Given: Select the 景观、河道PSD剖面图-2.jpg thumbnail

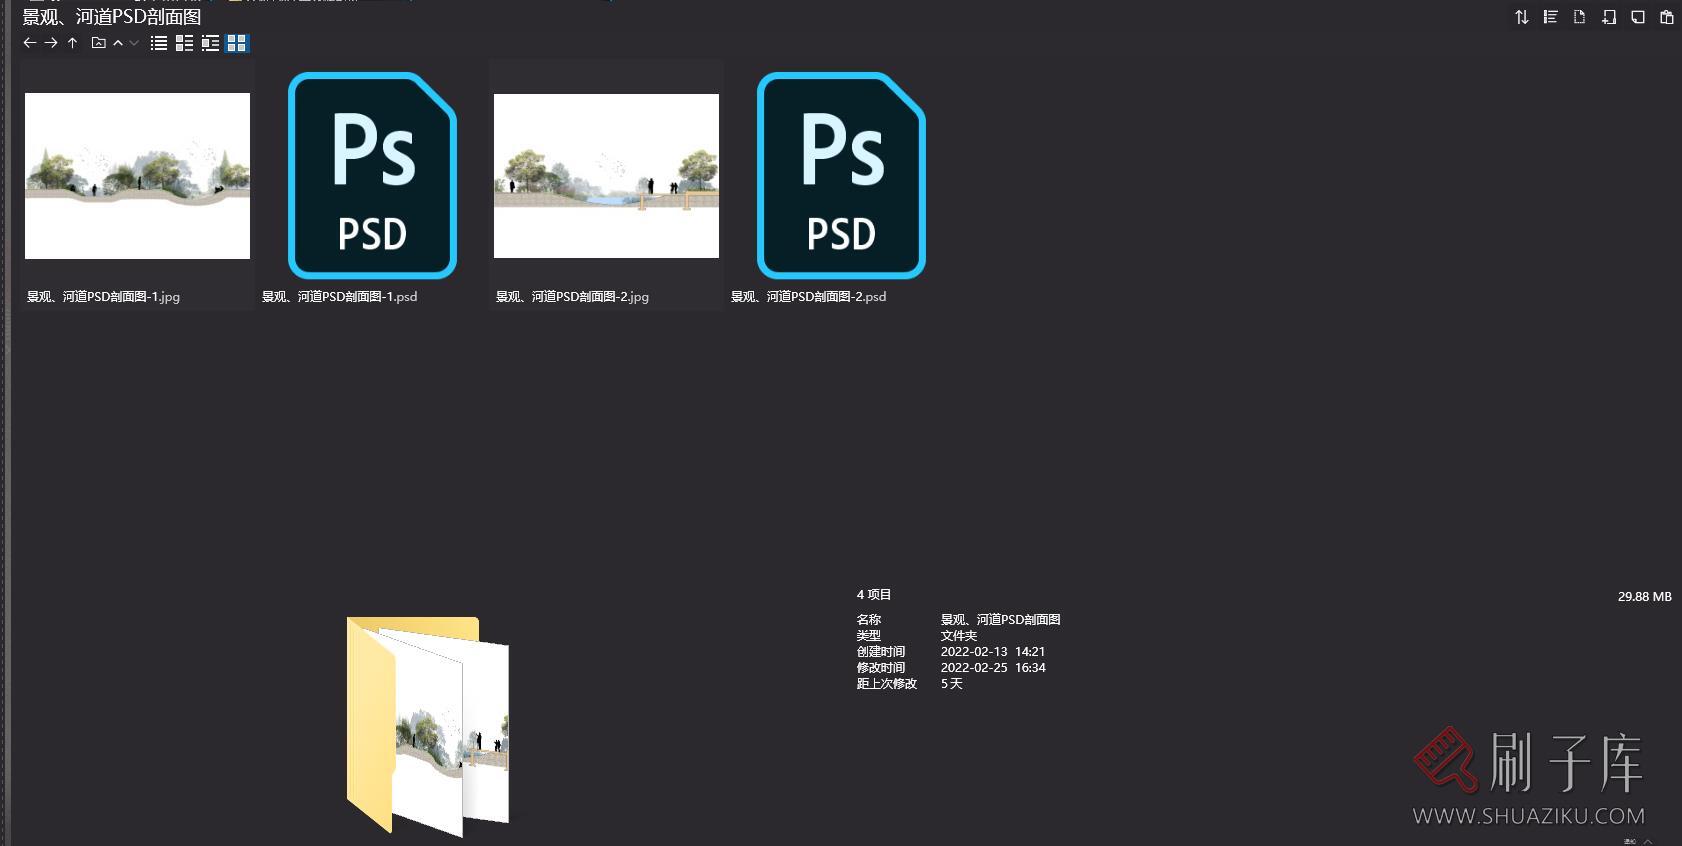Looking at the screenshot, I should [x=606, y=176].
